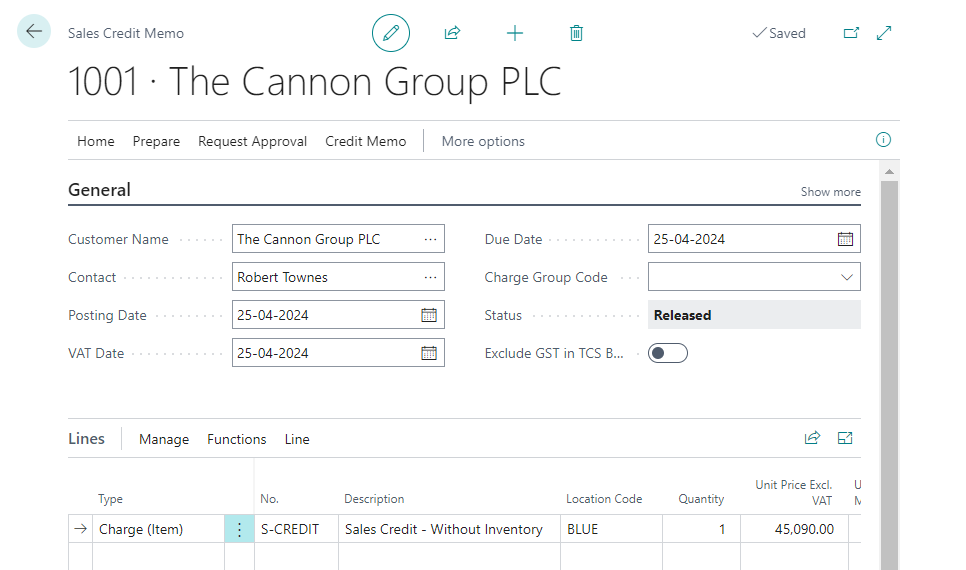Delete the credit memo via trash icon
The width and height of the screenshot is (966, 570).
tap(576, 33)
